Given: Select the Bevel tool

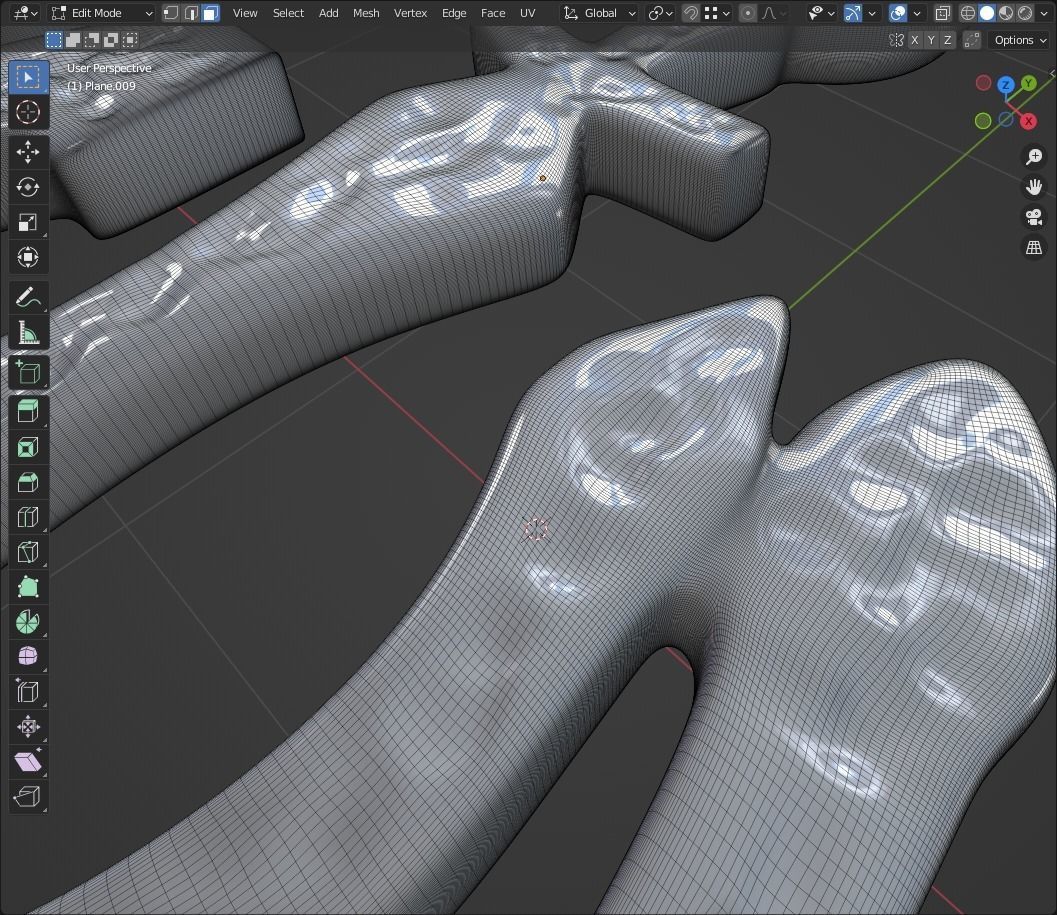Looking at the screenshot, I should 28,482.
